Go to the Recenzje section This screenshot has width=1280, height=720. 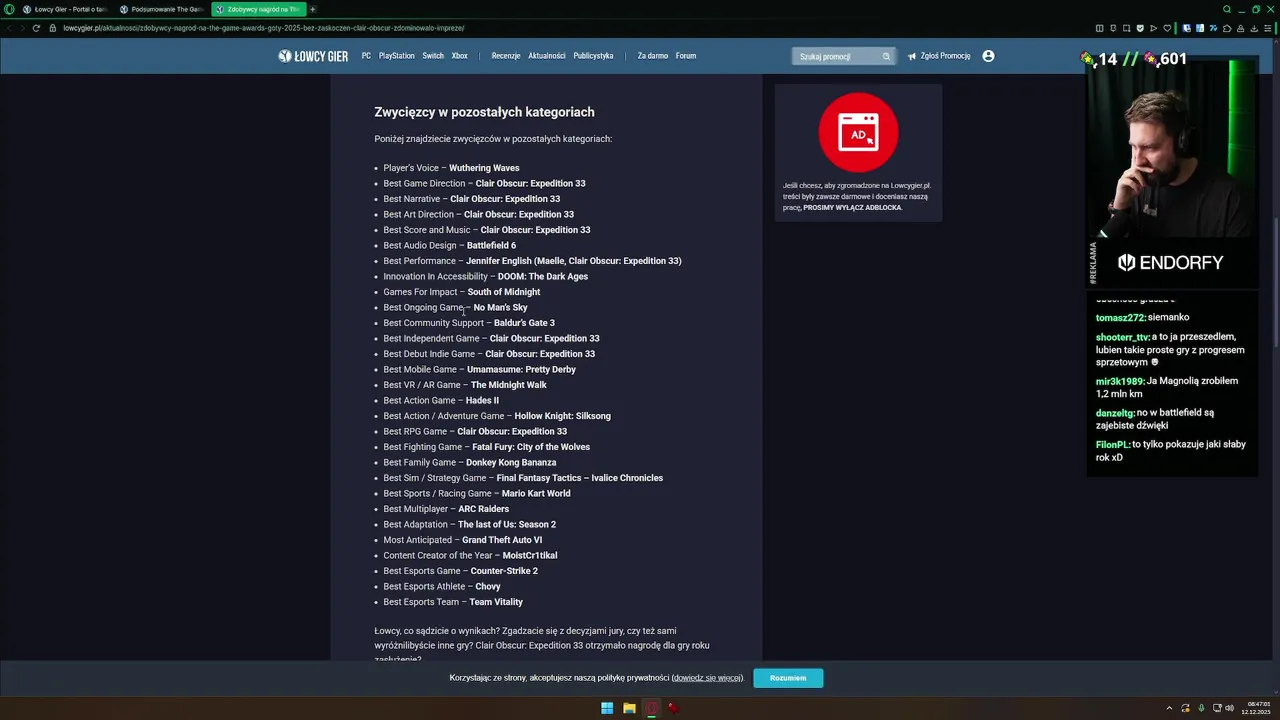tap(506, 56)
